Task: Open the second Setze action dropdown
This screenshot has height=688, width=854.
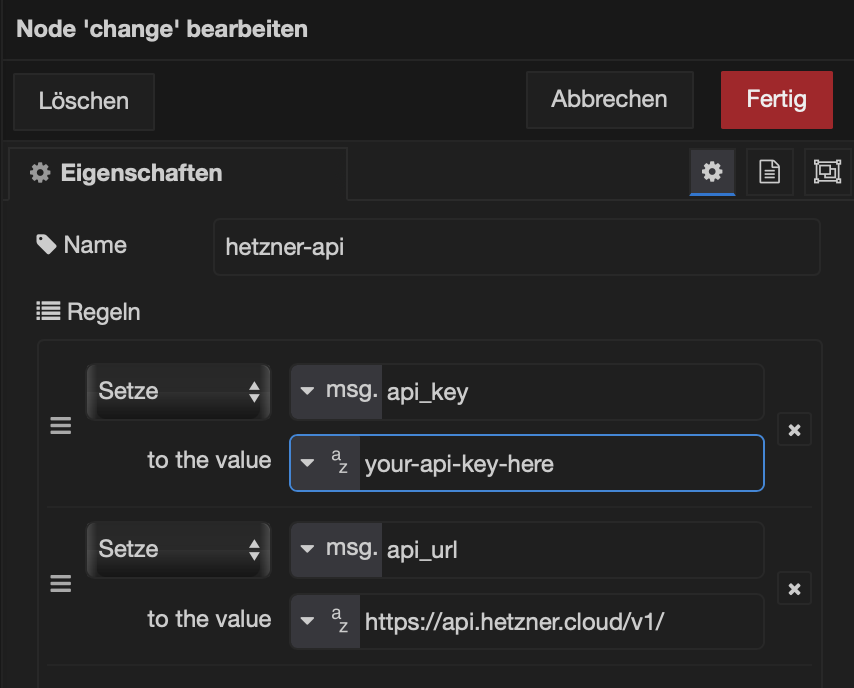Action: [x=179, y=549]
